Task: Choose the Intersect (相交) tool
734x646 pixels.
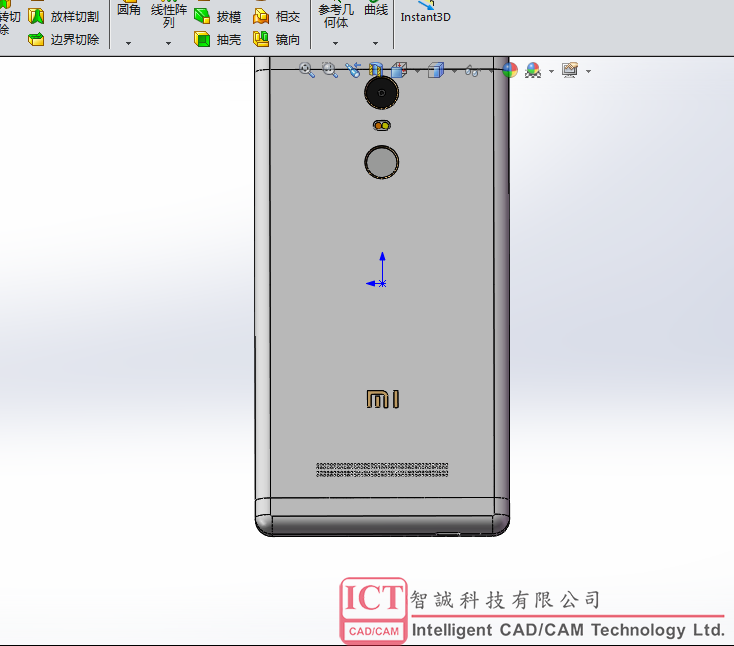Action: pos(276,16)
